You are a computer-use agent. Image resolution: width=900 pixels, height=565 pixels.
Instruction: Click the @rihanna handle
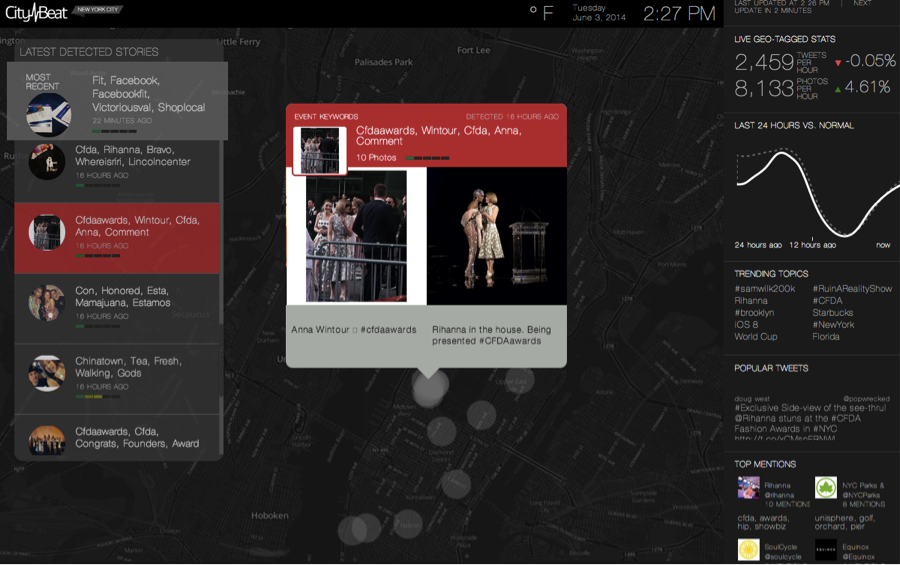click(x=779, y=495)
